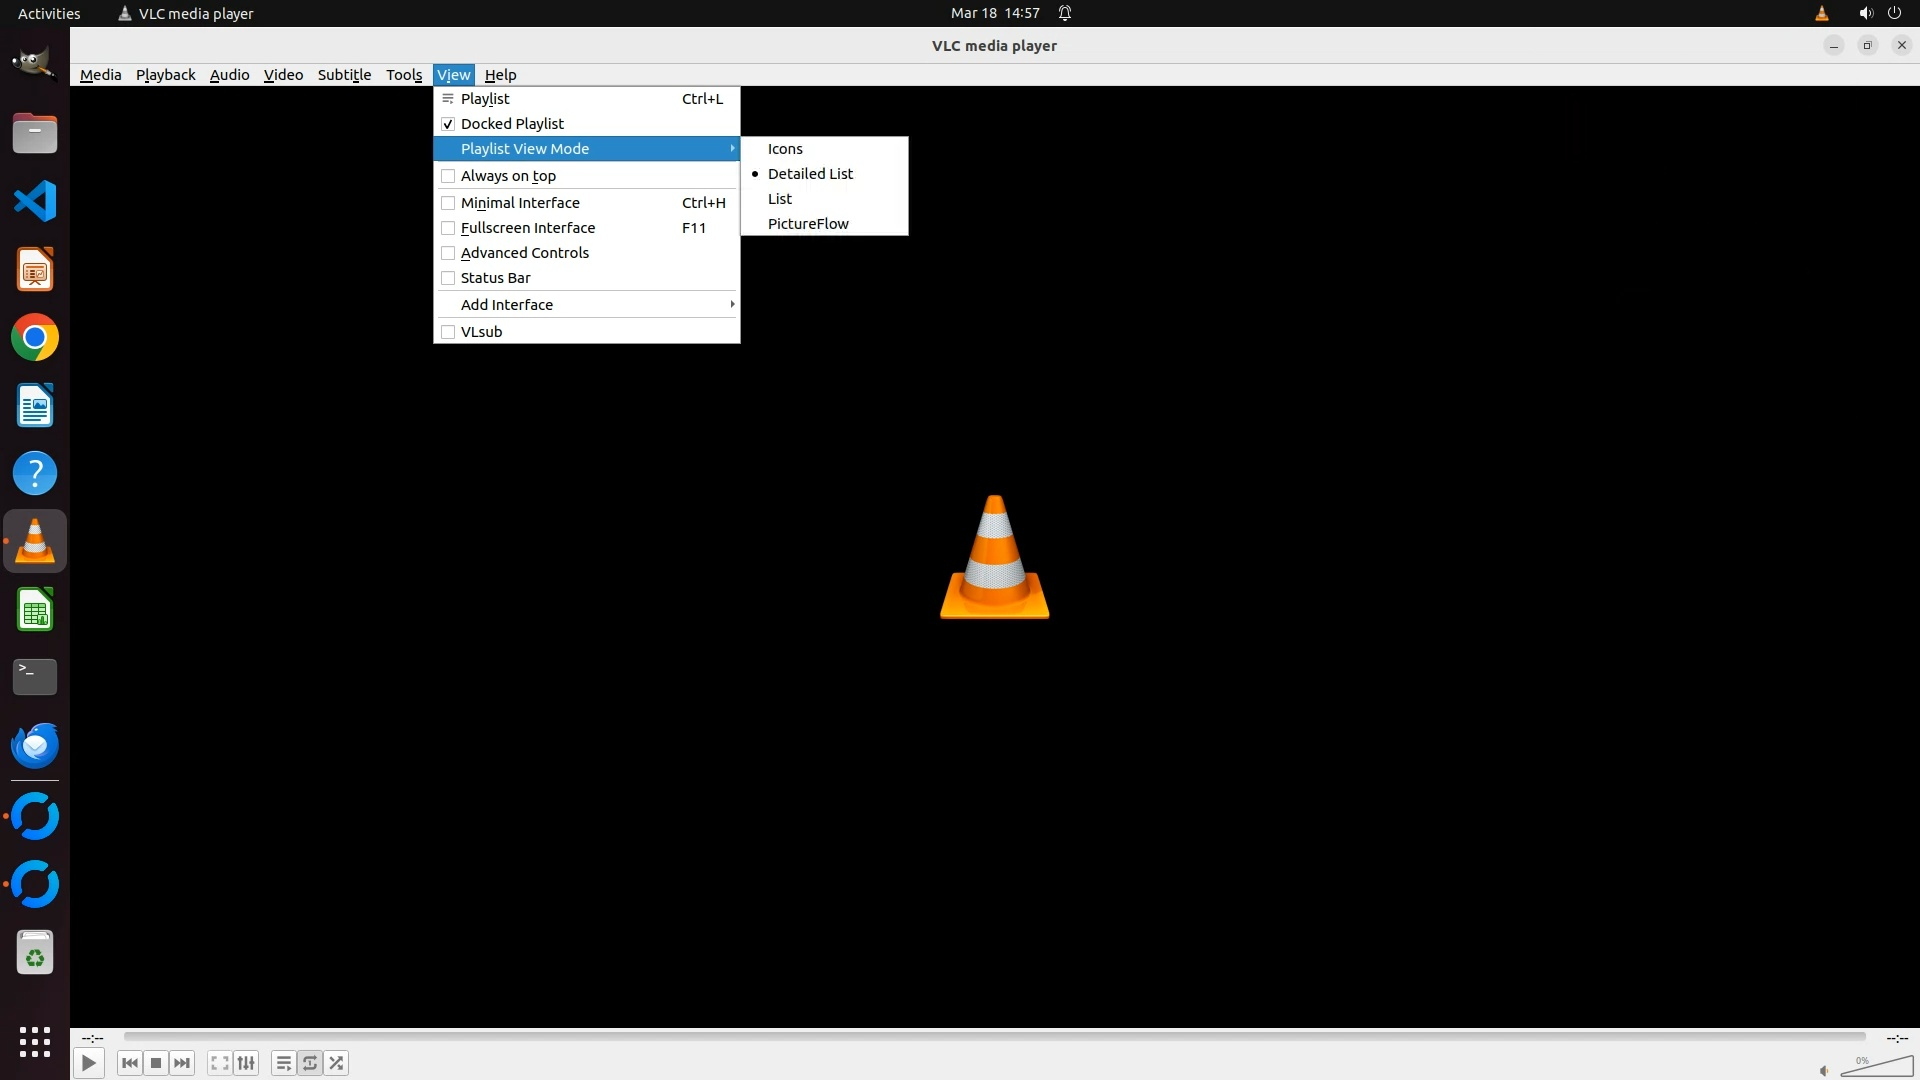Toggle the fullscreen video button

tap(220, 1063)
